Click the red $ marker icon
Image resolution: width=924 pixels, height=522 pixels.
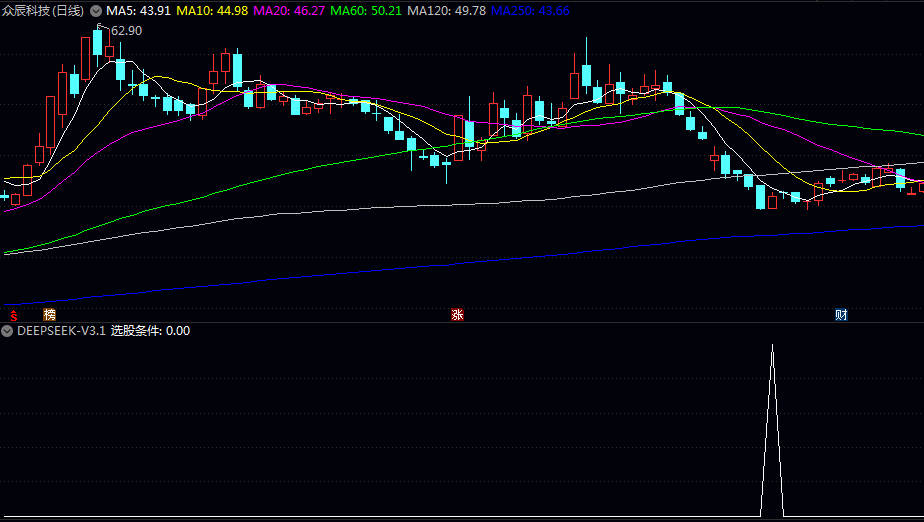click(x=14, y=314)
